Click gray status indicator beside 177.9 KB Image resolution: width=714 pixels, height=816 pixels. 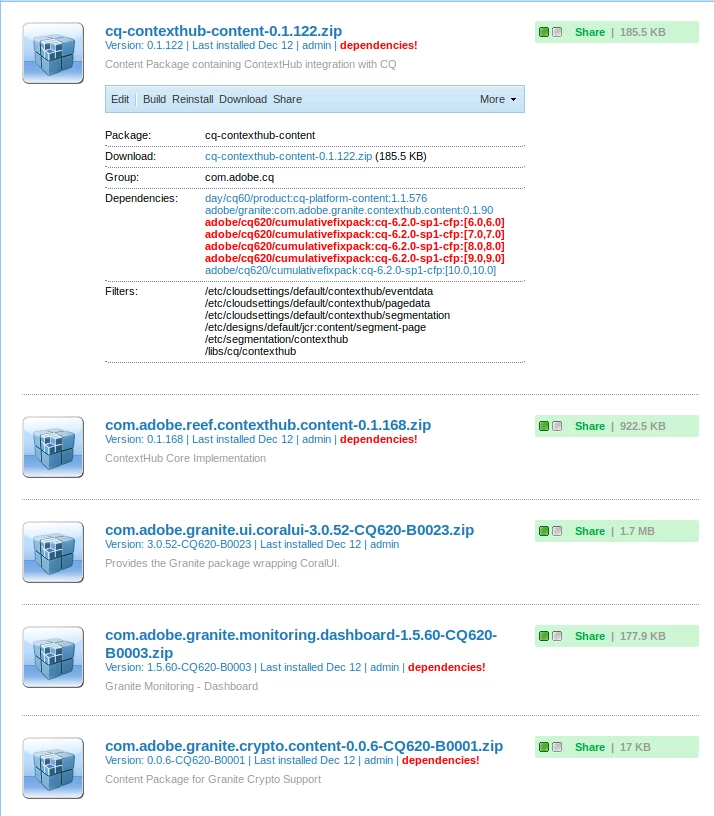(x=557, y=636)
